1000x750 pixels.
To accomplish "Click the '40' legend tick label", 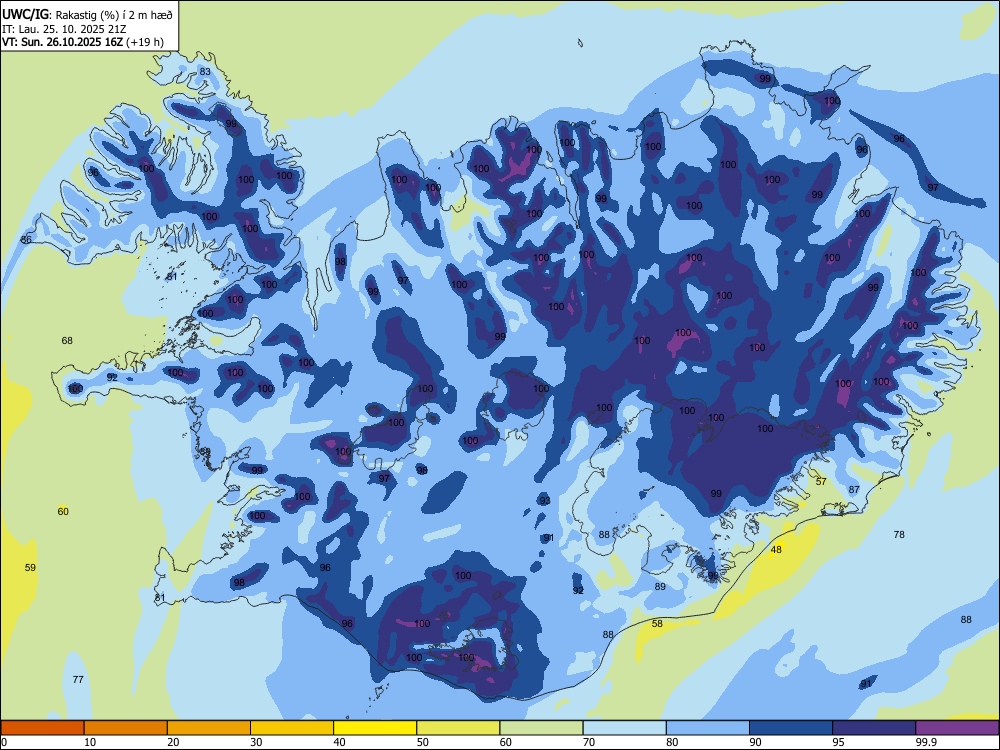I will [x=339, y=742].
